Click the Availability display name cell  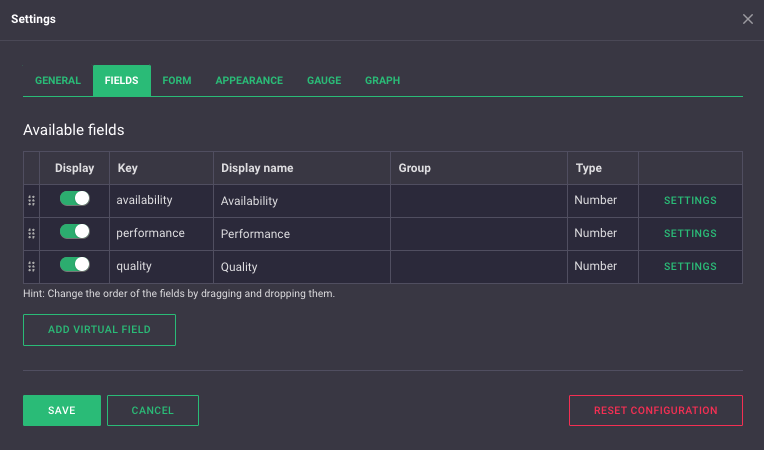(301, 201)
